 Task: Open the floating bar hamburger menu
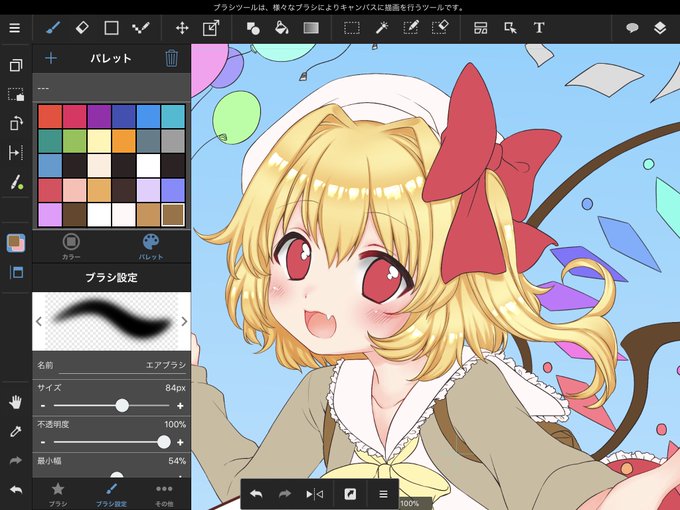coord(383,494)
